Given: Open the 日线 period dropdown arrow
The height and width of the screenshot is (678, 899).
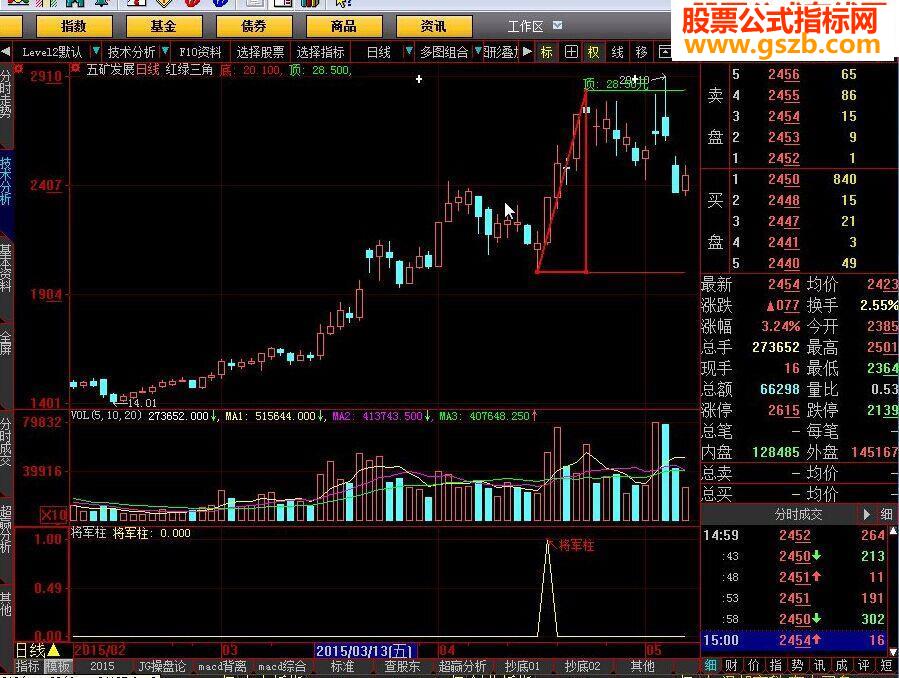Looking at the screenshot, I should click(408, 52).
